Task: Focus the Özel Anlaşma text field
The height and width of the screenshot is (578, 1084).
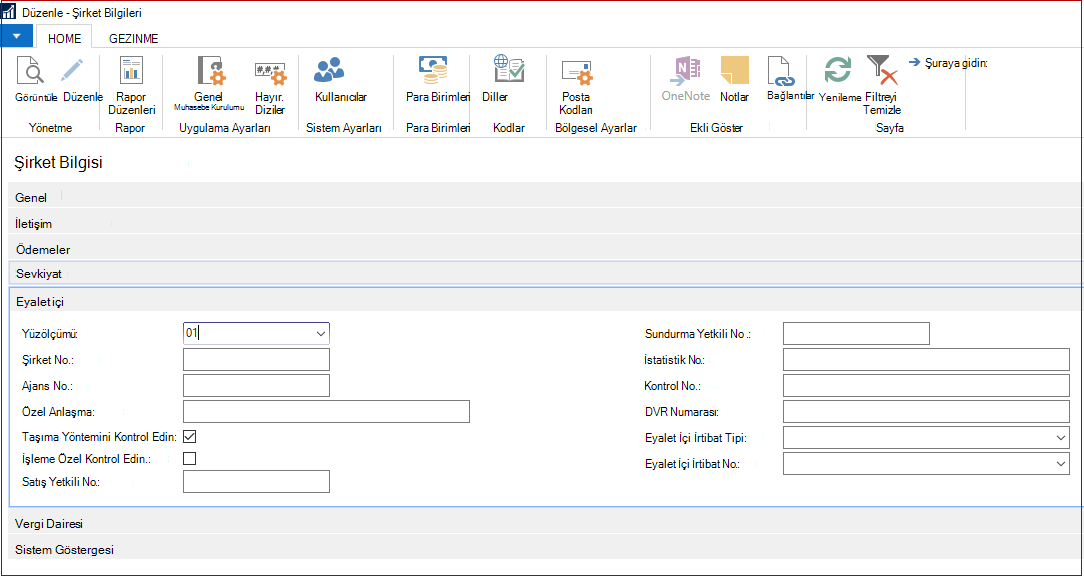Action: [326, 411]
